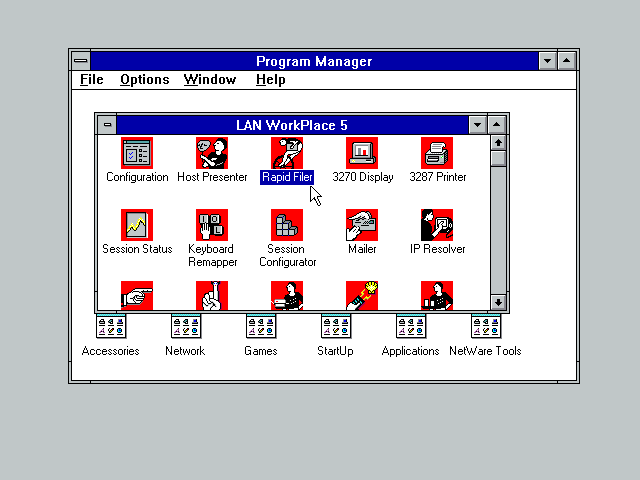Open the Help menu
640x480 pixels.
pos(271,80)
